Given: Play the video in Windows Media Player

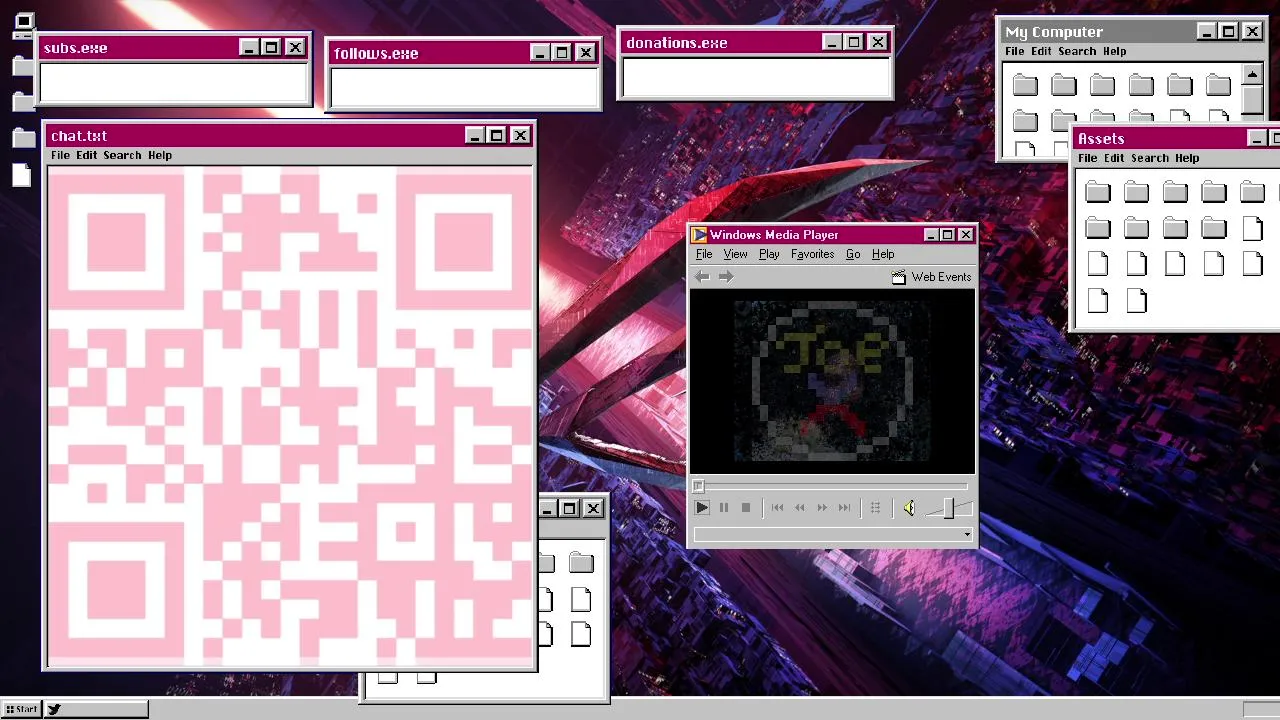Looking at the screenshot, I should point(702,508).
